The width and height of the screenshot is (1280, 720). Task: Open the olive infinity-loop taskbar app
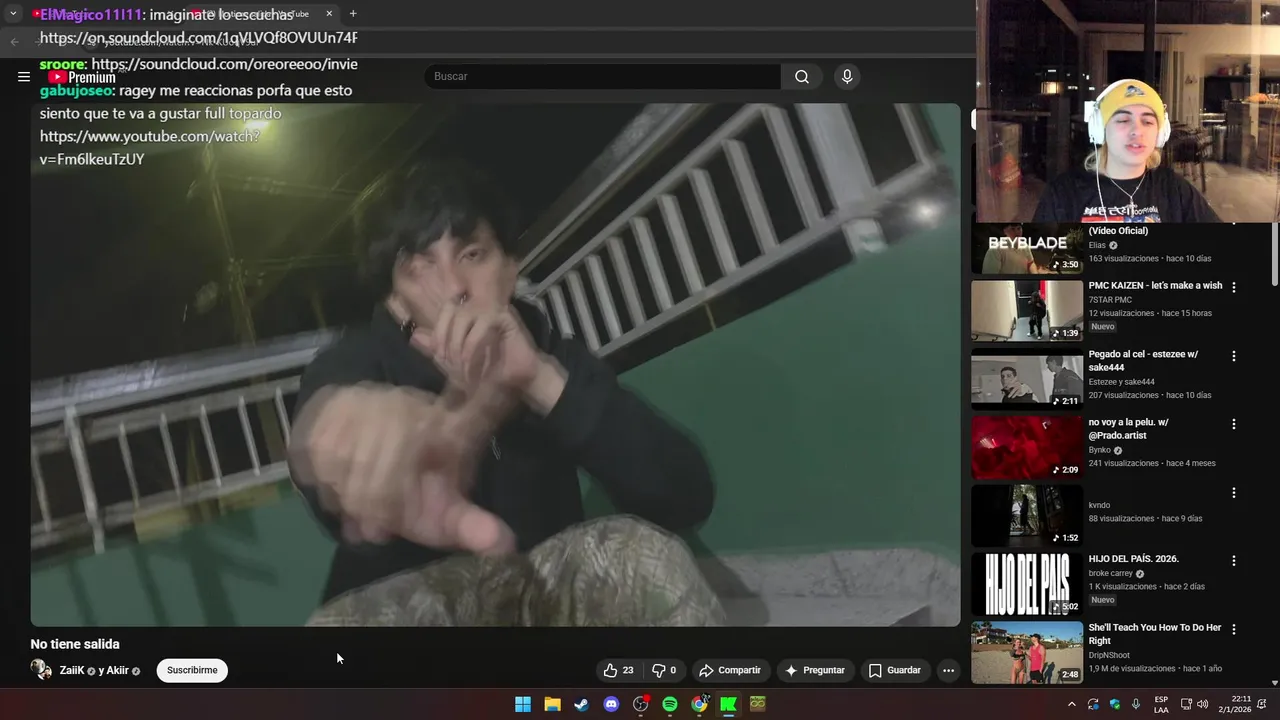point(758,704)
